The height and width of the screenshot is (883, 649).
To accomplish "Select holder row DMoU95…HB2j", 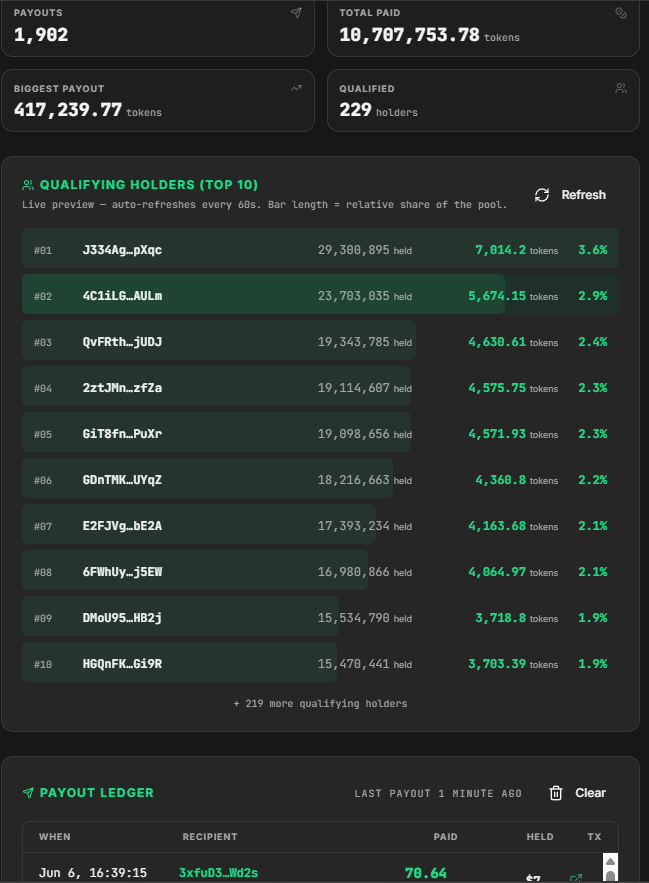I will tap(321, 617).
